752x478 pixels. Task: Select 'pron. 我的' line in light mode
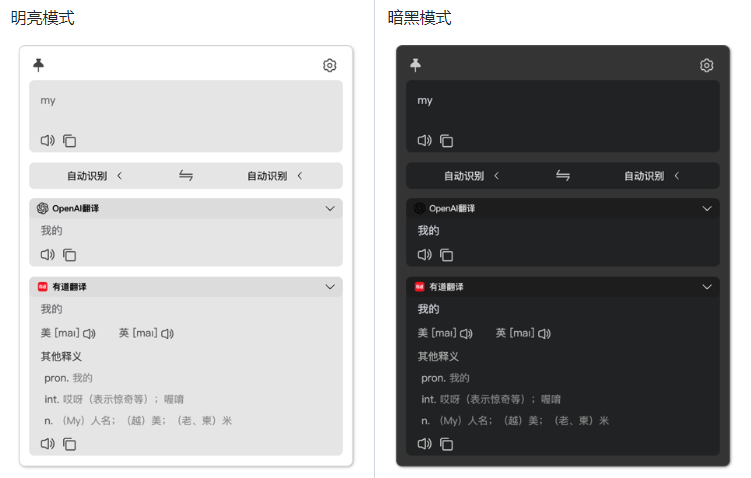point(68,378)
